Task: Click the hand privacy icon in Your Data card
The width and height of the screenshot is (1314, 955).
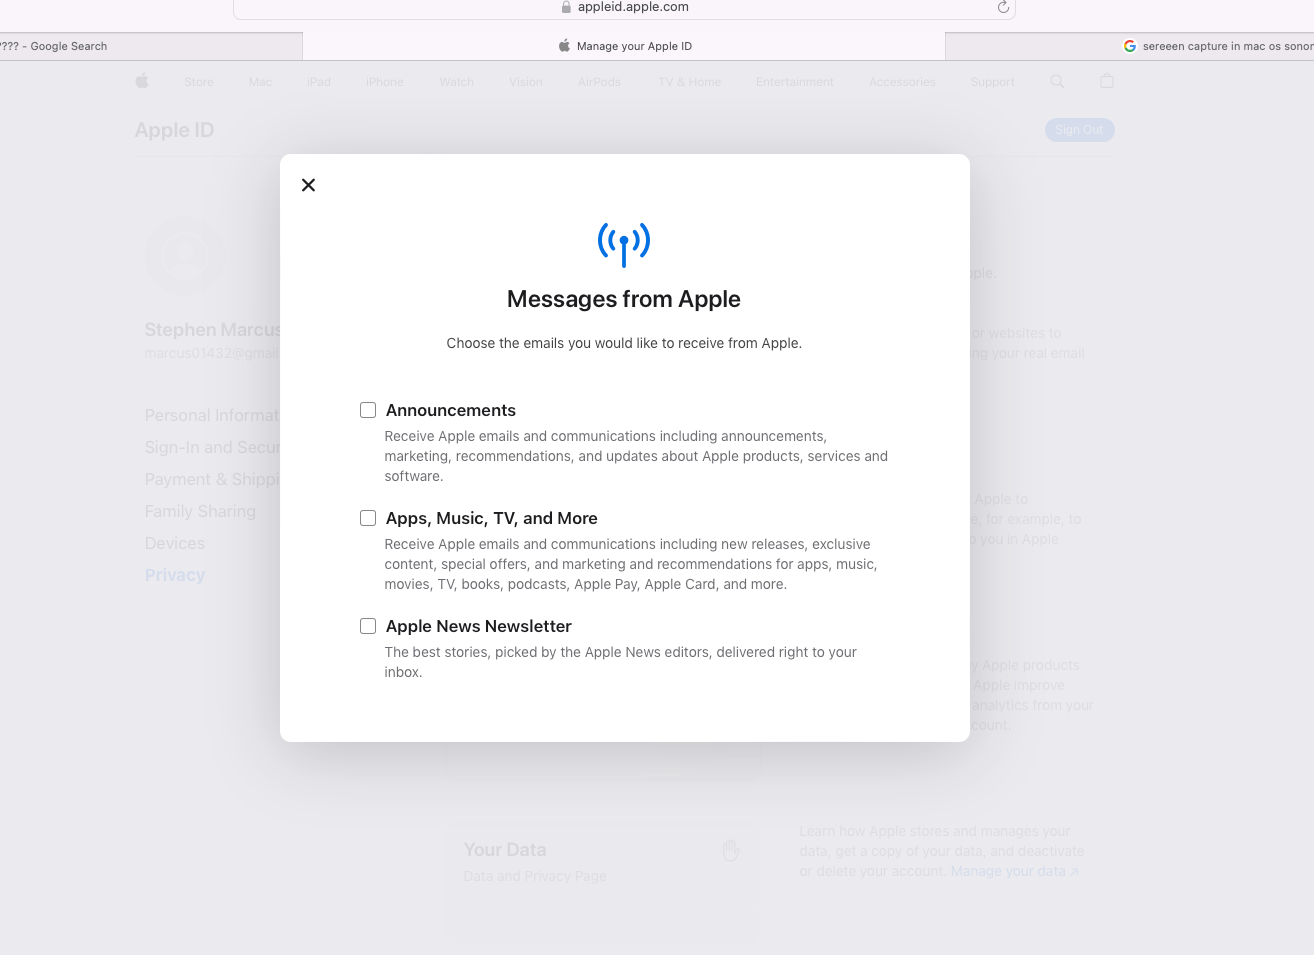Action: tap(731, 850)
